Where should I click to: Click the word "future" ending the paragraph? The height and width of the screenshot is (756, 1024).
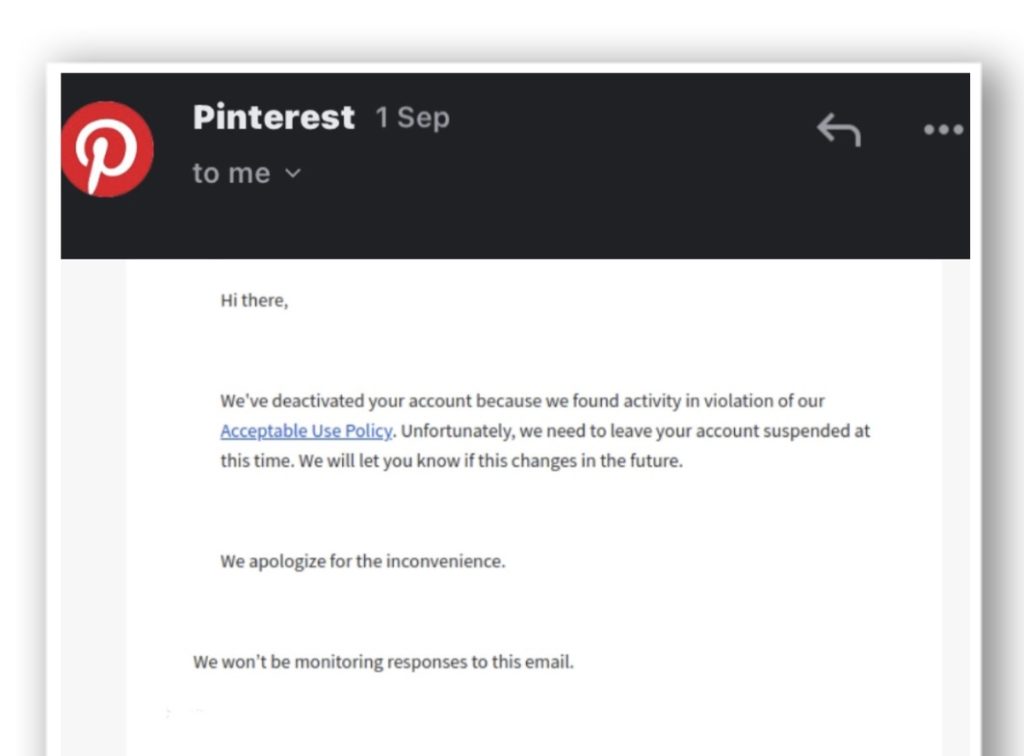click(x=654, y=461)
